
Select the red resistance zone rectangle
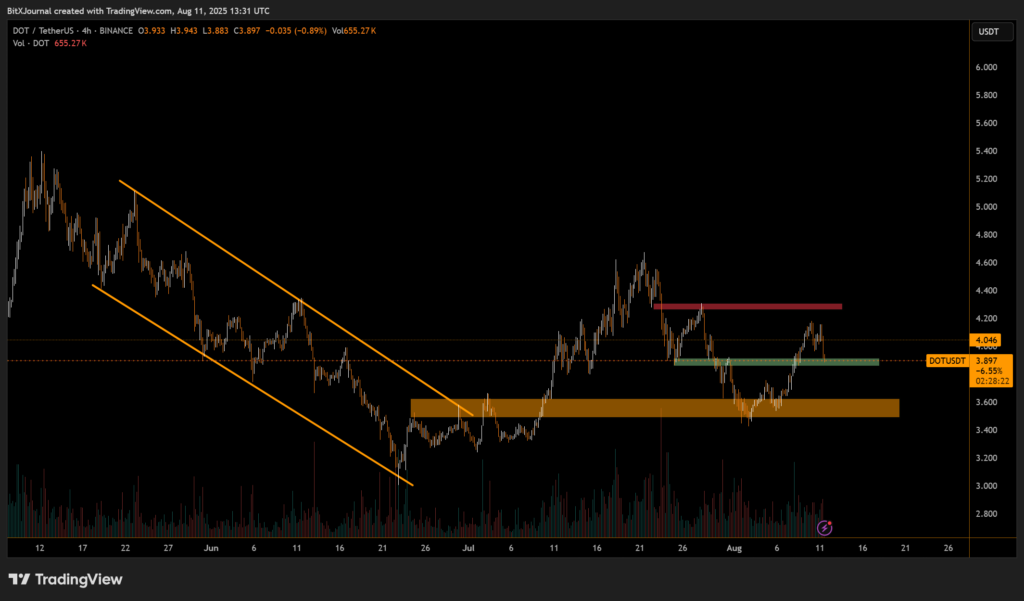[747, 306]
